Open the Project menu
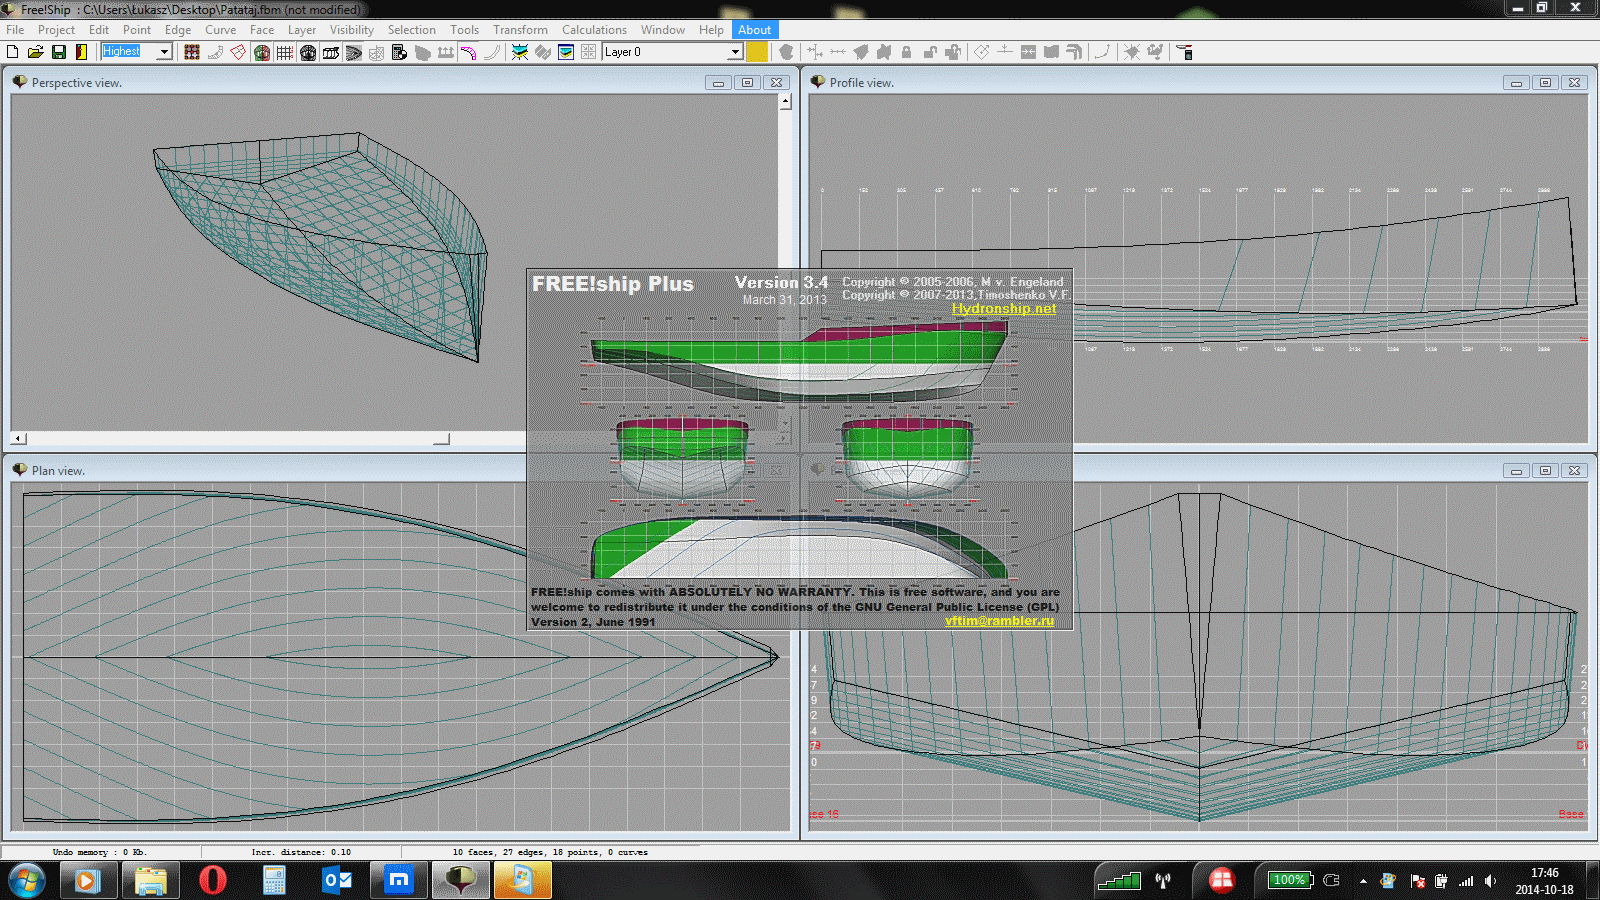The image size is (1600, 900). [x=56, y=30]
